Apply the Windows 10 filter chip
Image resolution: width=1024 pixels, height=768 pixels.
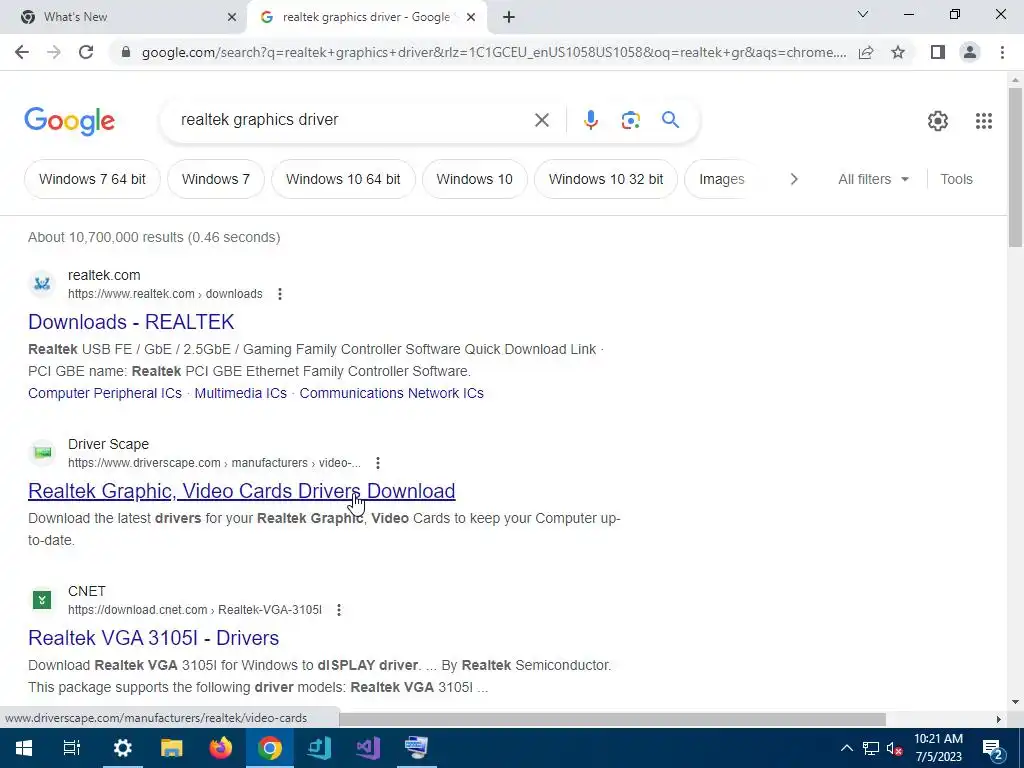(474, 179)
